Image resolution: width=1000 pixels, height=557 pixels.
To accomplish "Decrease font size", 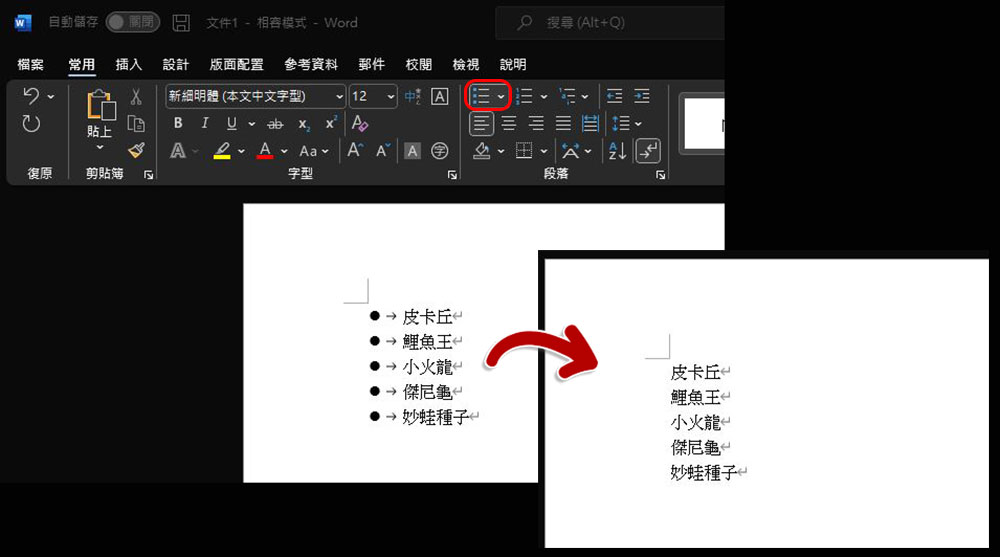I will pos(383,151).
